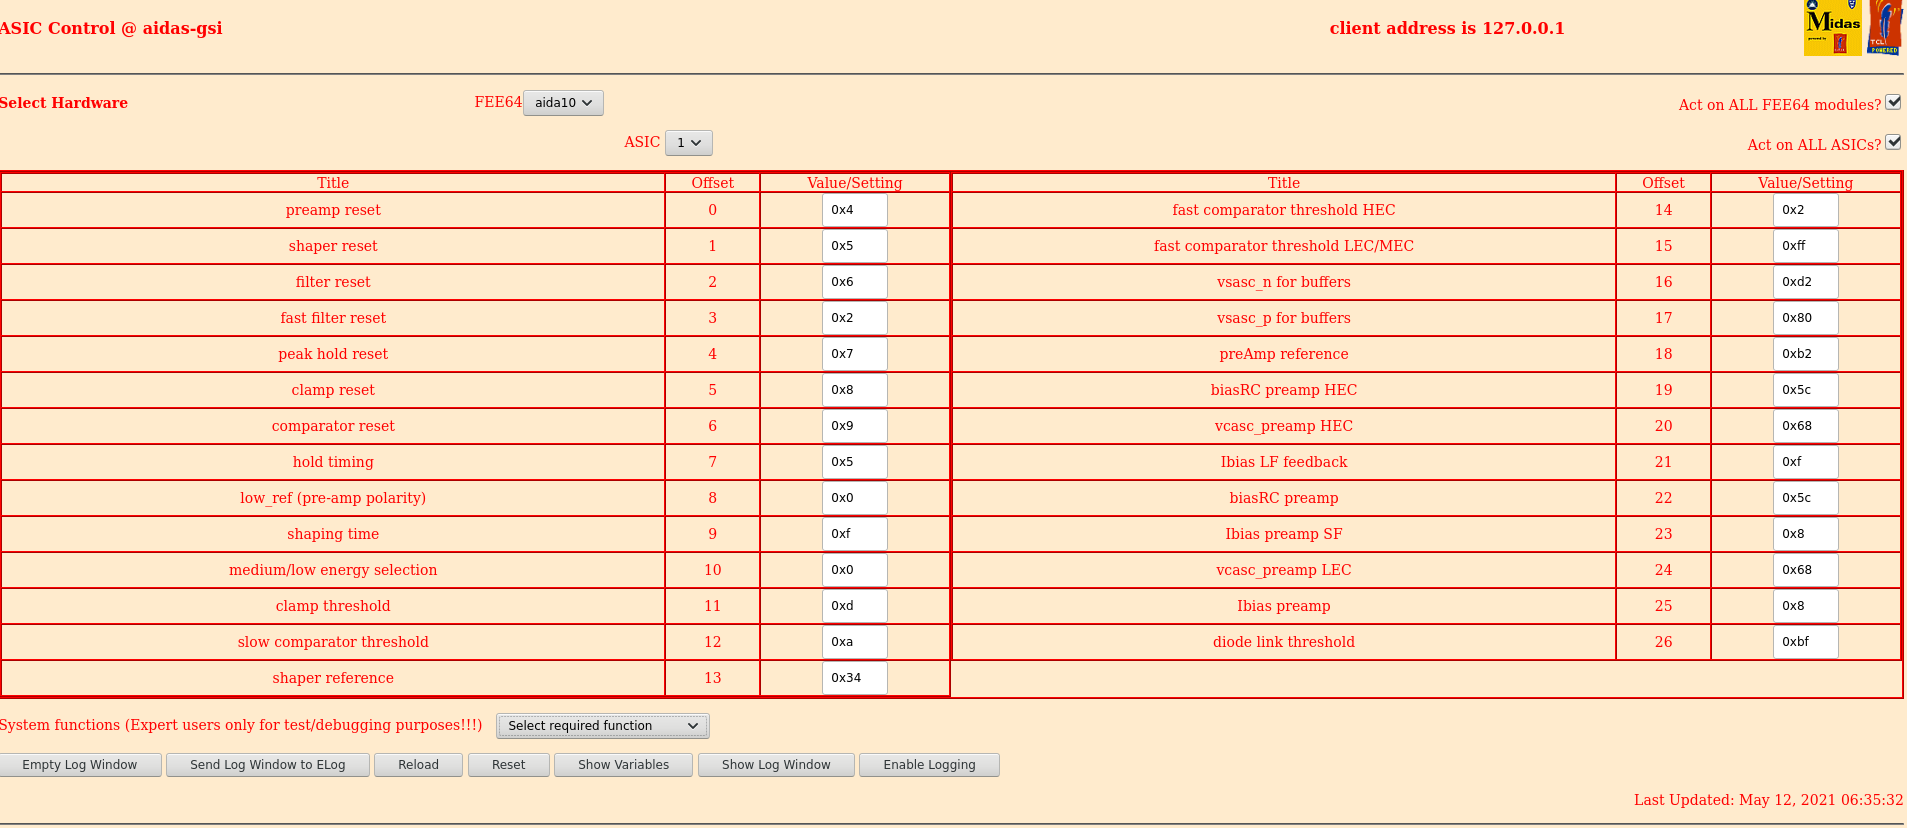Focus the slow comparator threshold value field

coord(855,642)
